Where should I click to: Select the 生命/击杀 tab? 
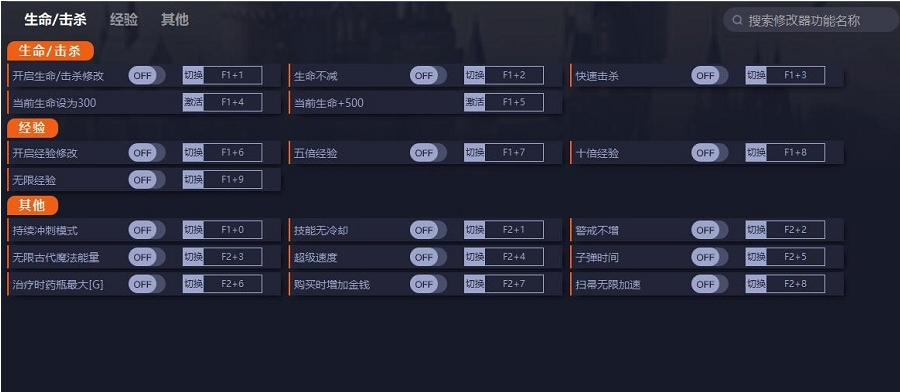pos(56,20)
